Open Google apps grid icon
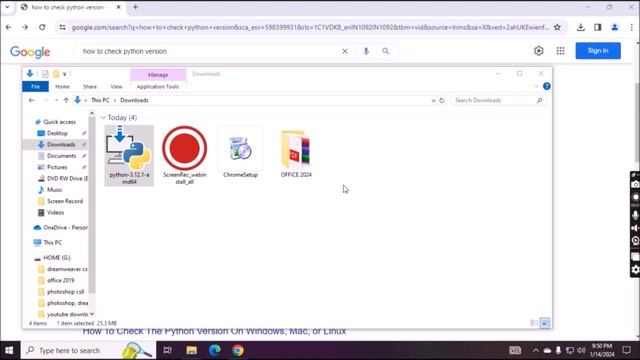Screen dimensions: 640x360 pos(560,51)
